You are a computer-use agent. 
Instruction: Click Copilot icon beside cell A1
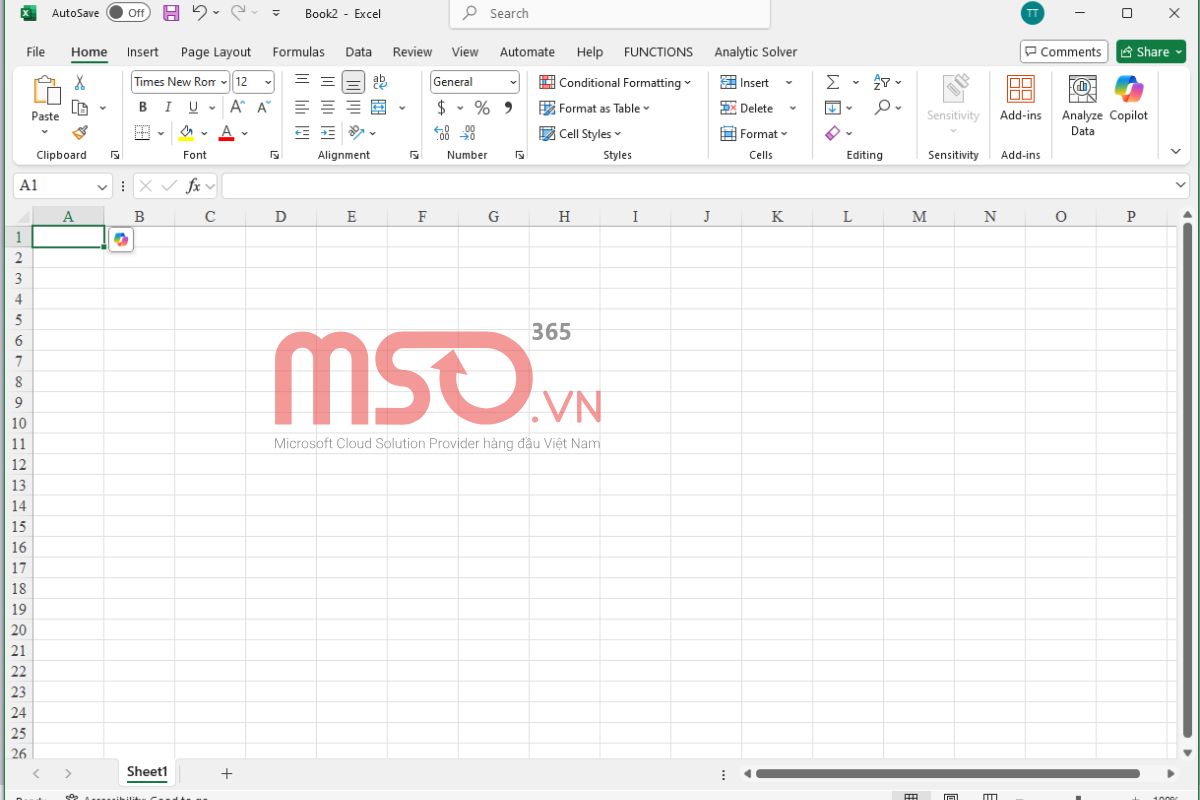coord(121,239)
